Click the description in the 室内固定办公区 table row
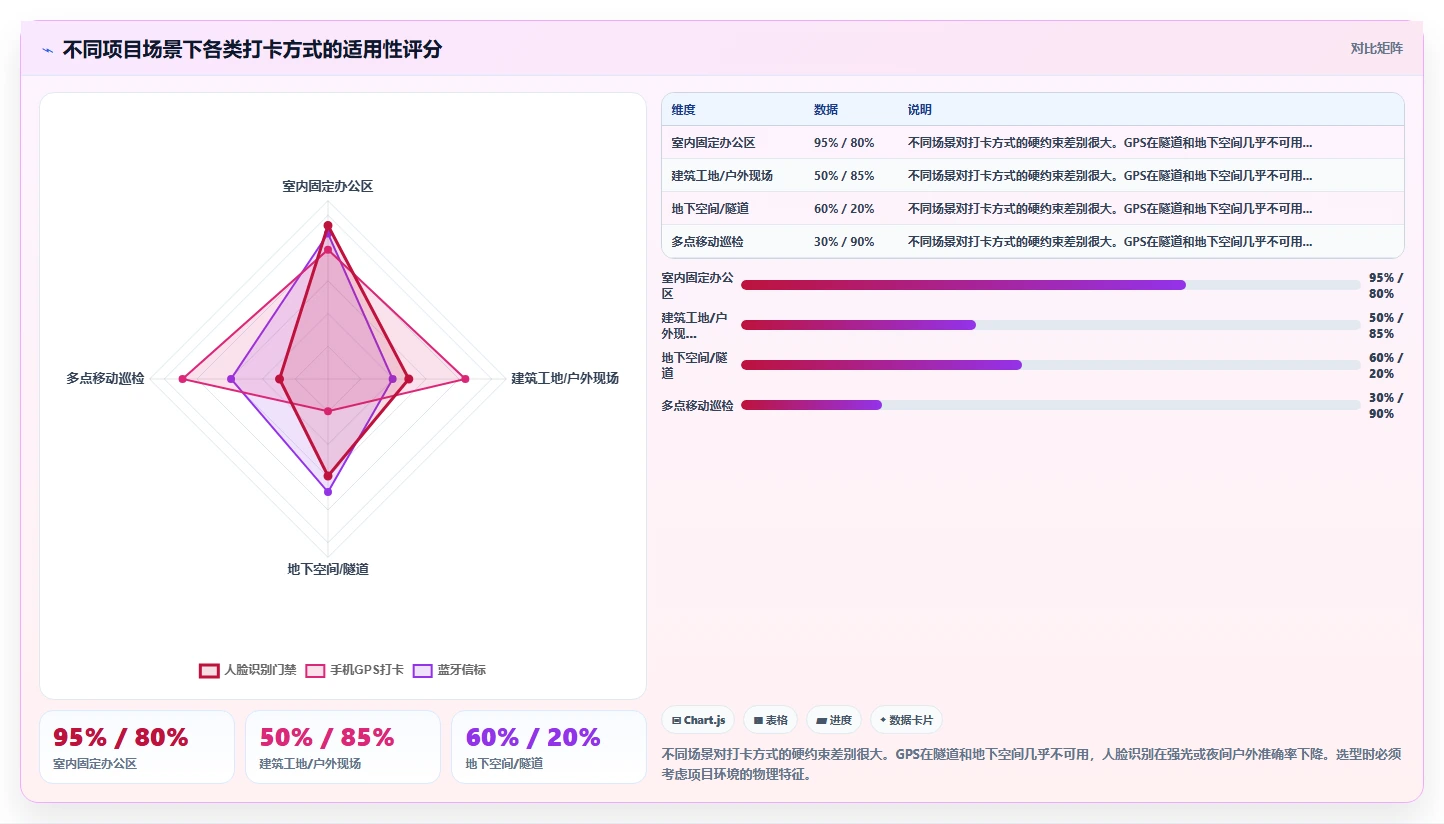 pos(1110,143)
